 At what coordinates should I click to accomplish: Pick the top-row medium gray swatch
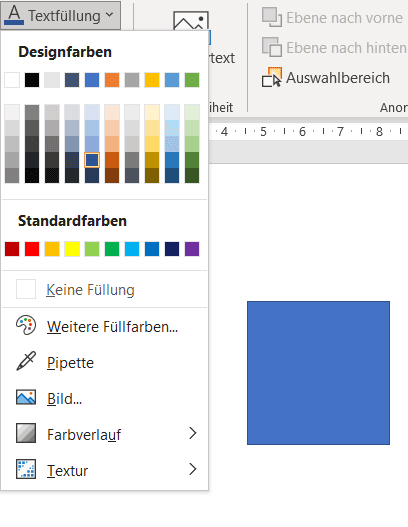tap(132, 80)
